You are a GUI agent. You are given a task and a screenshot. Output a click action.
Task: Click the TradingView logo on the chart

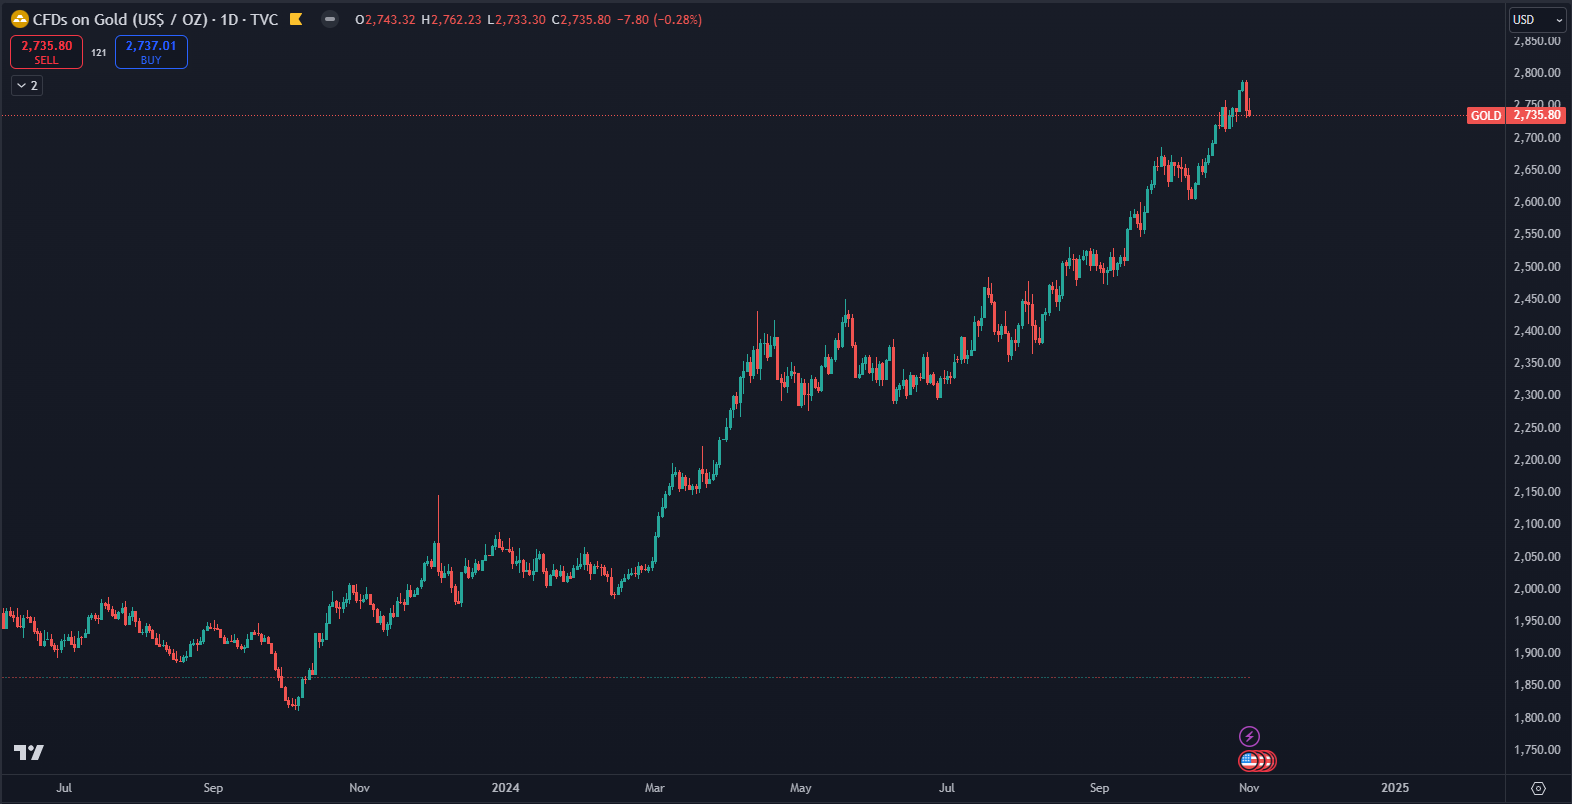(x=29, y=752)
